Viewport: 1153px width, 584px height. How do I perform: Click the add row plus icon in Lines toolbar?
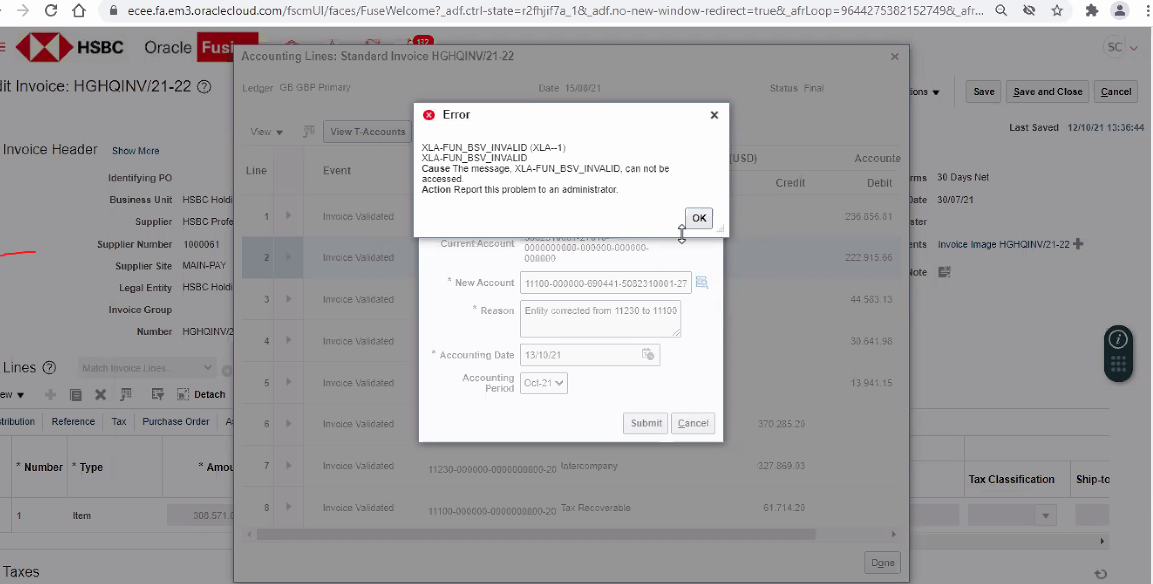(50, 394)
